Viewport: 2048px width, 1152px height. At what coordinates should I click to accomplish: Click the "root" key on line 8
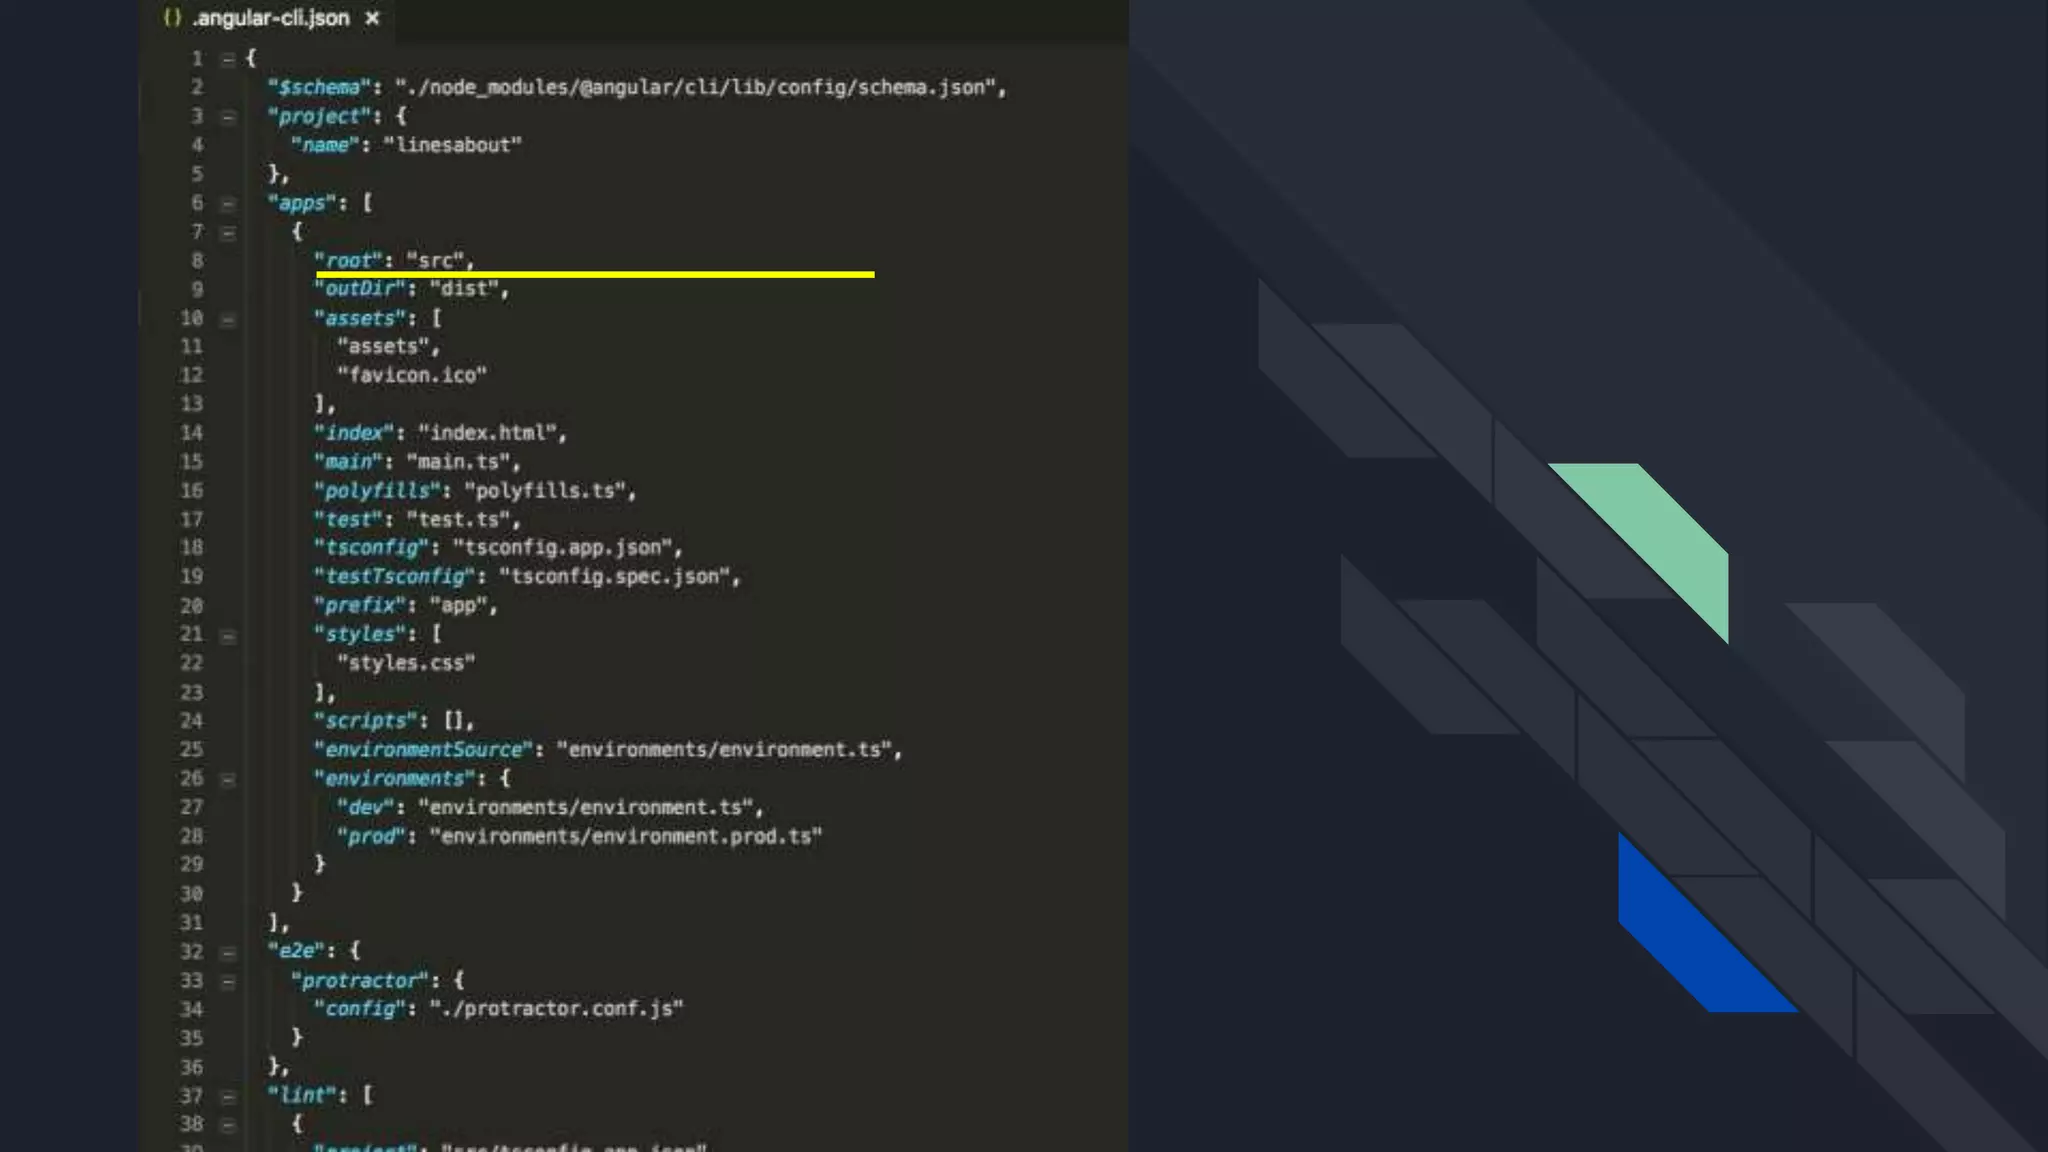click(x=349, y=261)
